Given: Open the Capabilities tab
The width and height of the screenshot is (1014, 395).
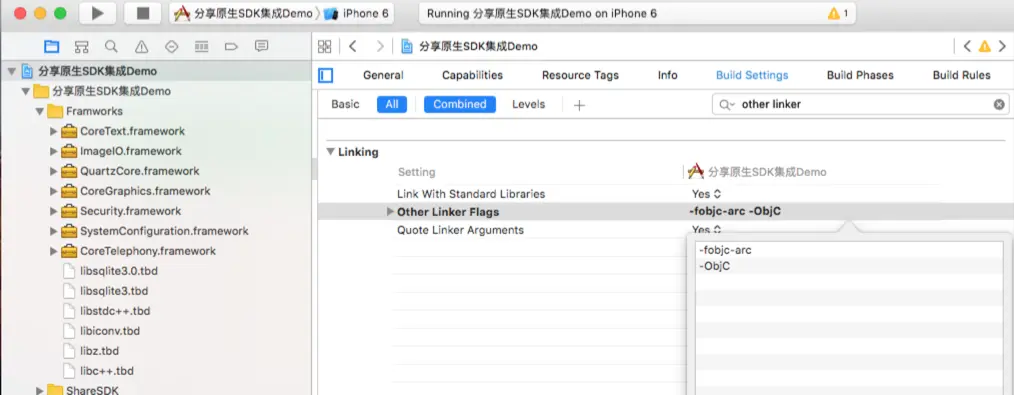Looking at the screenshot, I should click(x=472, y=75).
